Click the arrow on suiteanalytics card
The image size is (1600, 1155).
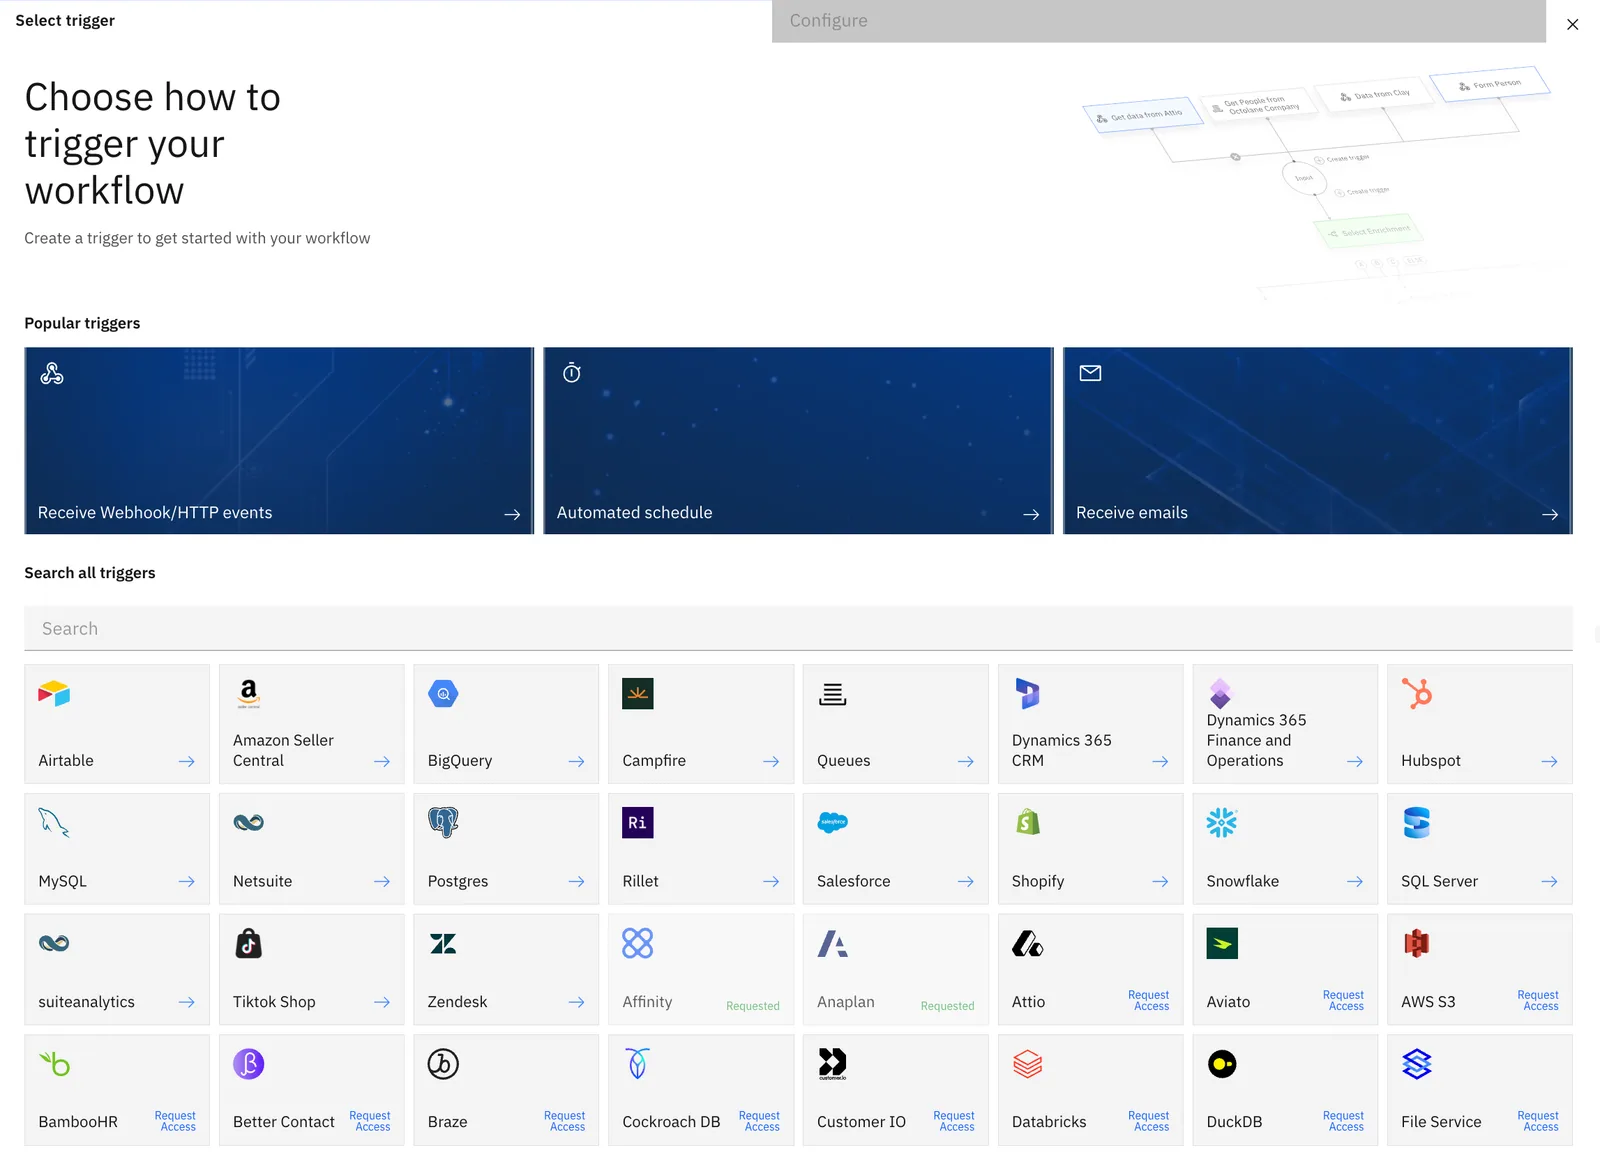186,1002
